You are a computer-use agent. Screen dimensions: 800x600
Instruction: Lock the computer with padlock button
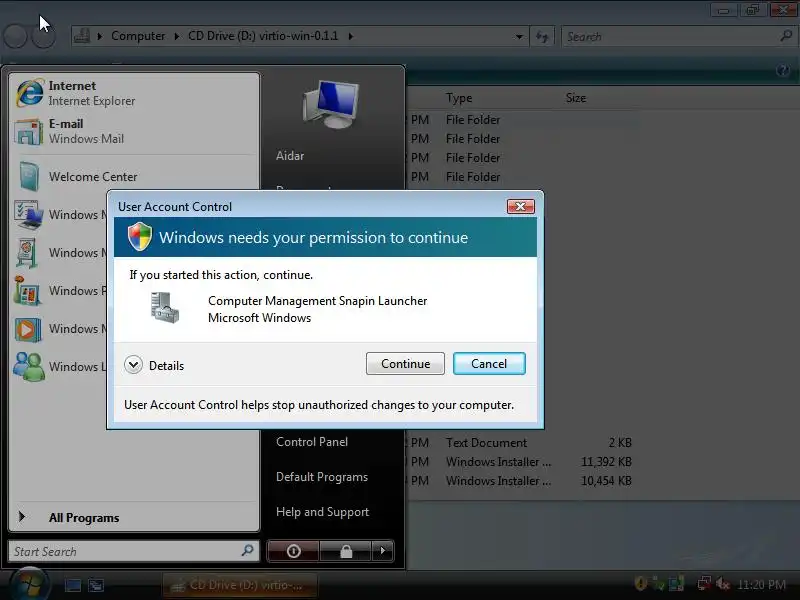(x=346, y=551)
